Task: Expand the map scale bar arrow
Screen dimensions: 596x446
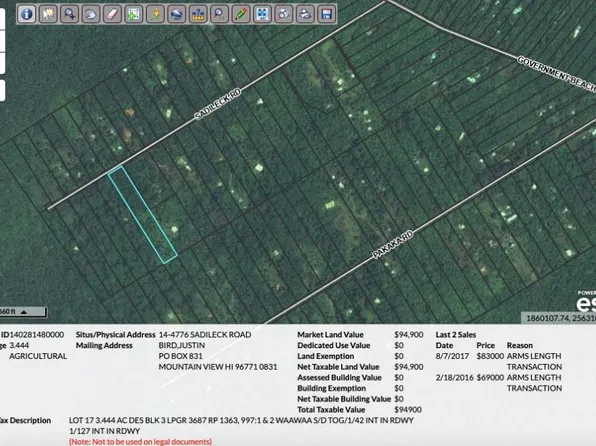Action: click(x=24, y=312)
